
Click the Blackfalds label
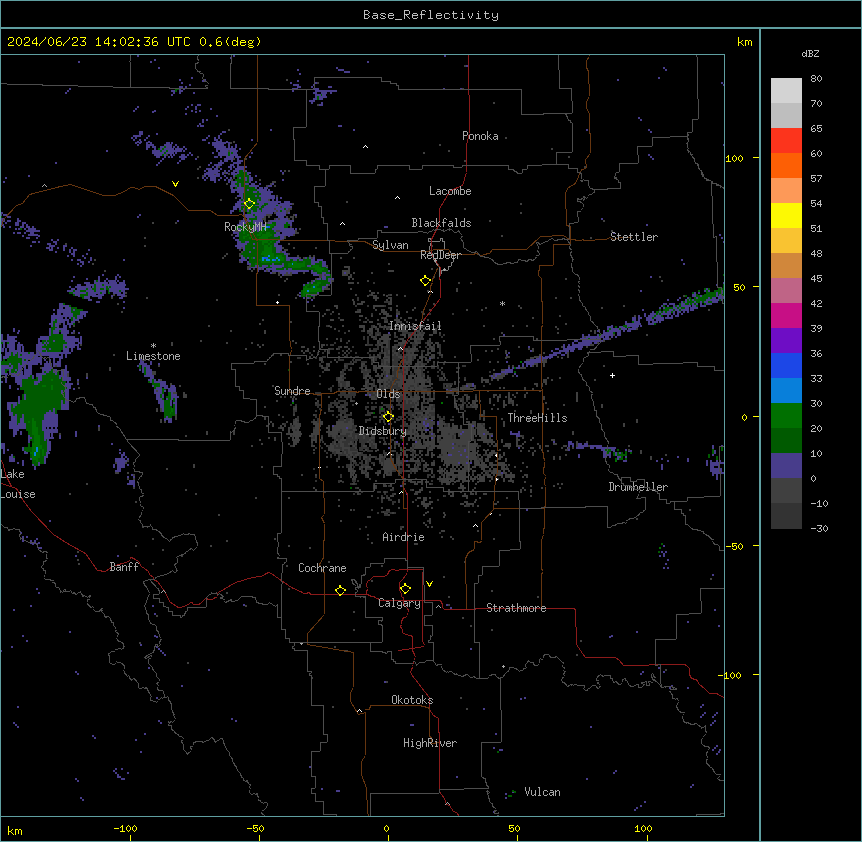tap(441, 223)
